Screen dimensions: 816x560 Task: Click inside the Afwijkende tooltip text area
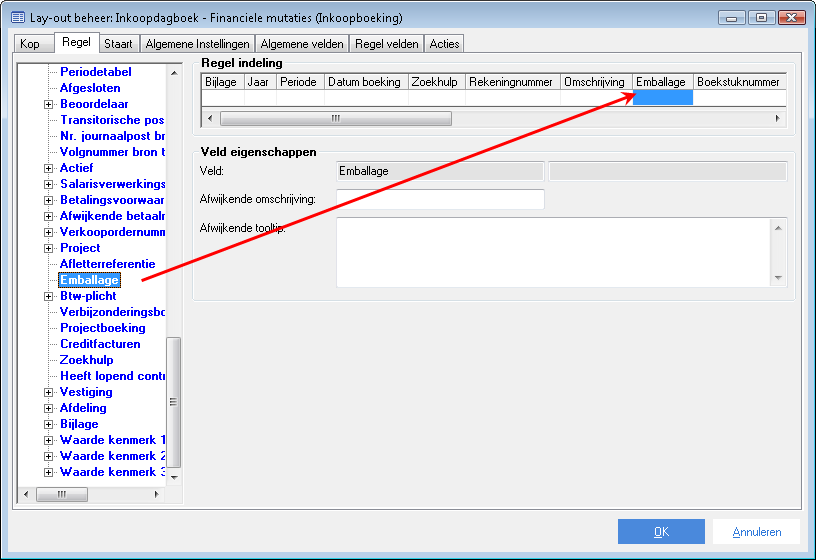tap(553, 252)
